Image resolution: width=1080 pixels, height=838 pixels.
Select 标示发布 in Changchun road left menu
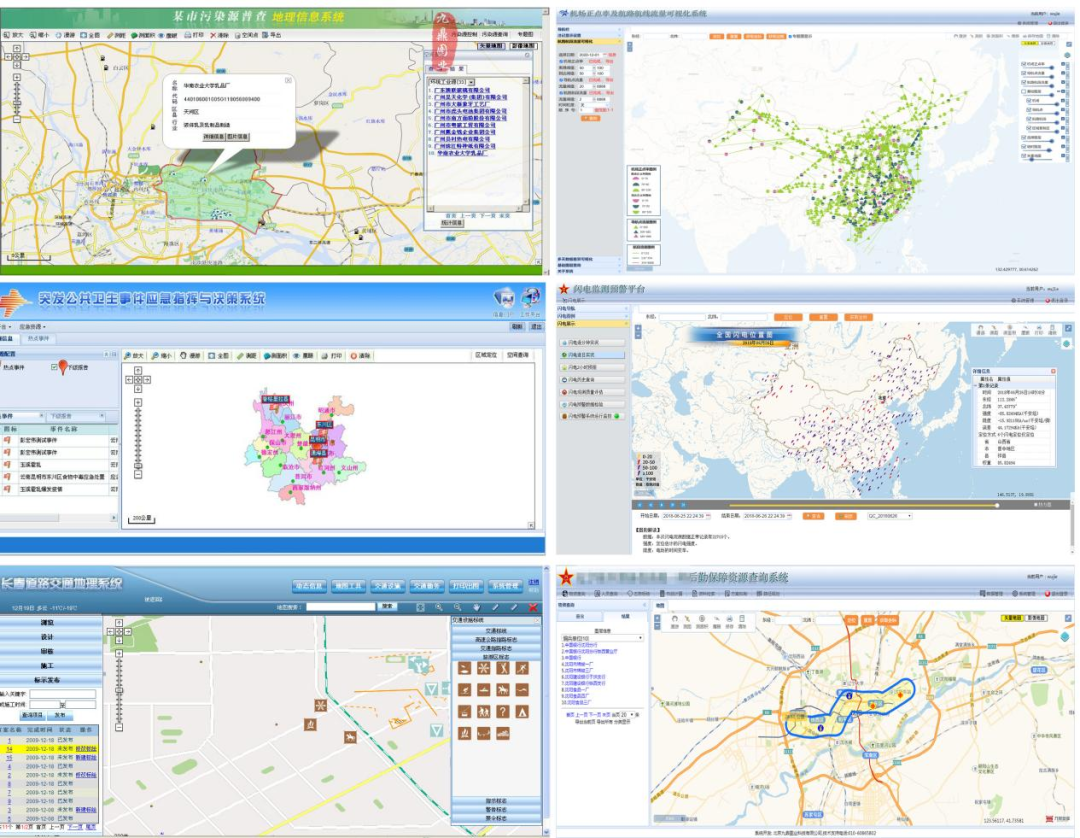pyautogui.click(x=47, y=680)
